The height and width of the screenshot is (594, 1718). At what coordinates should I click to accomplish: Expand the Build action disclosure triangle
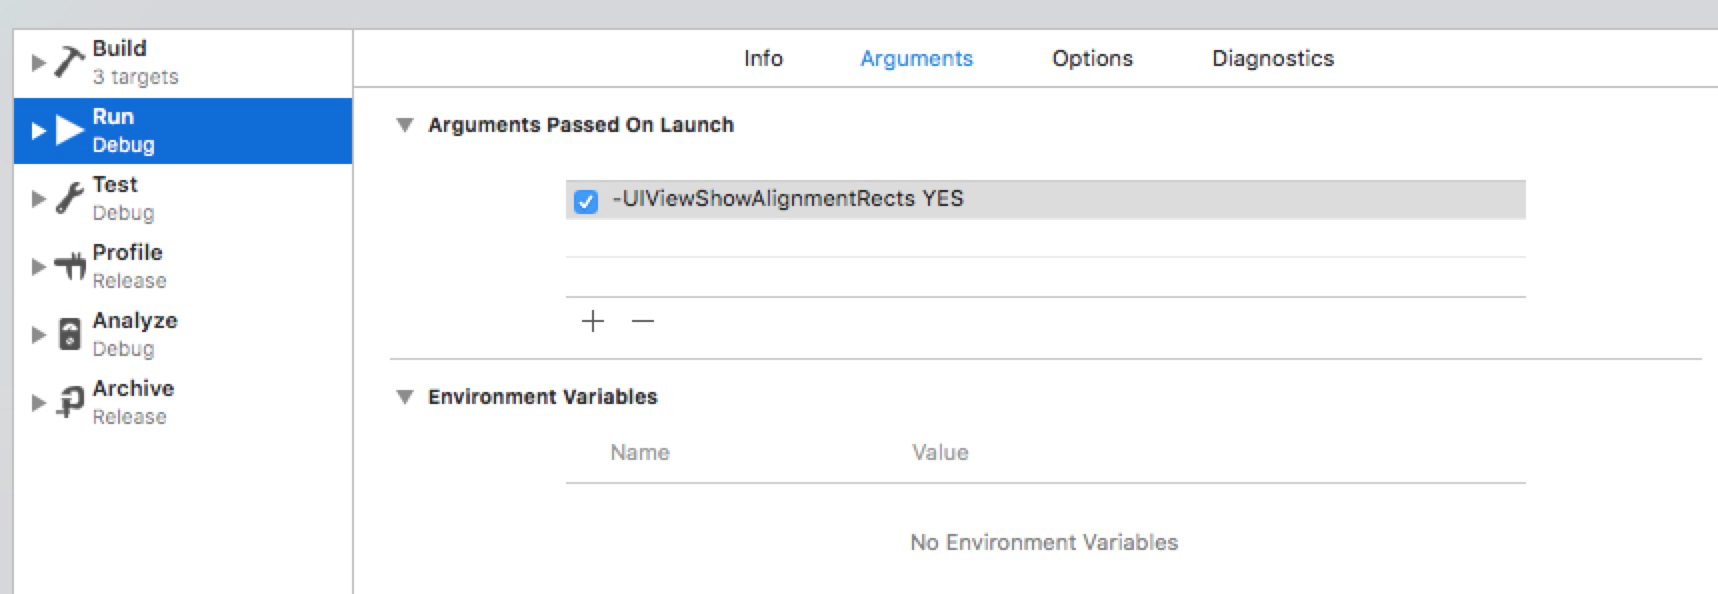point(39,62)
